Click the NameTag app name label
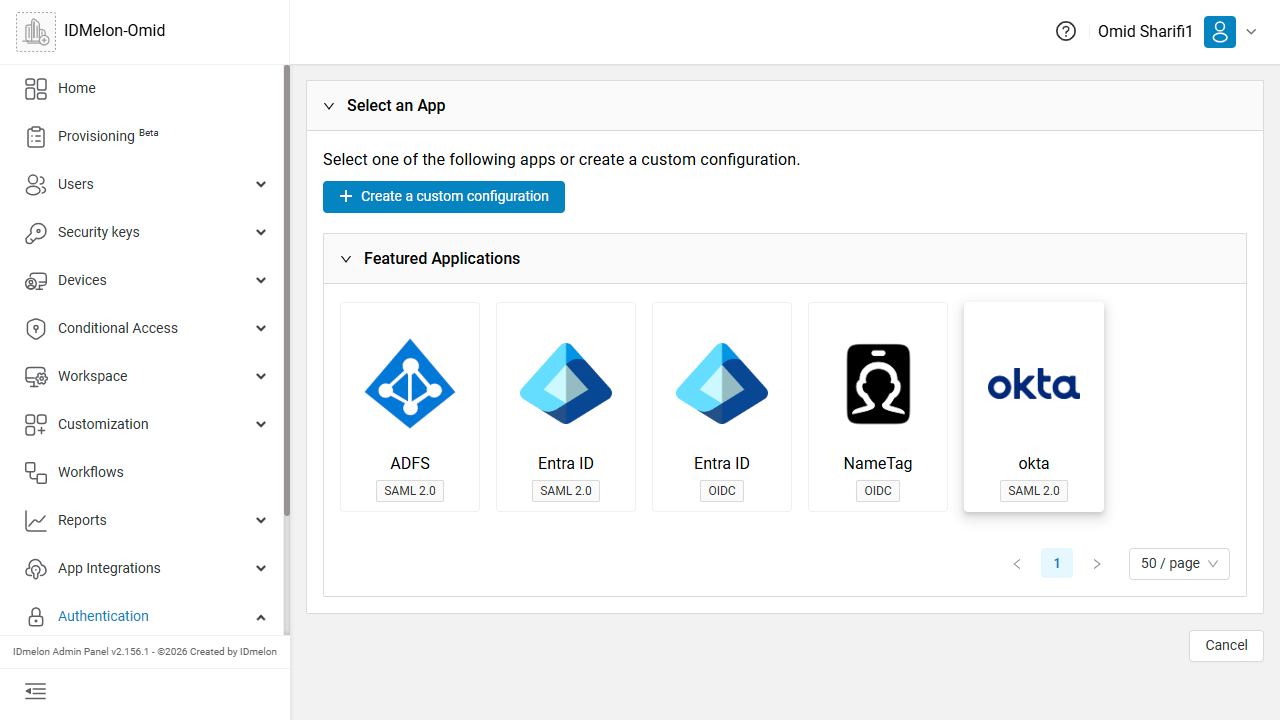This screenshot has width=1280, height=720. [x=878, y=464]
